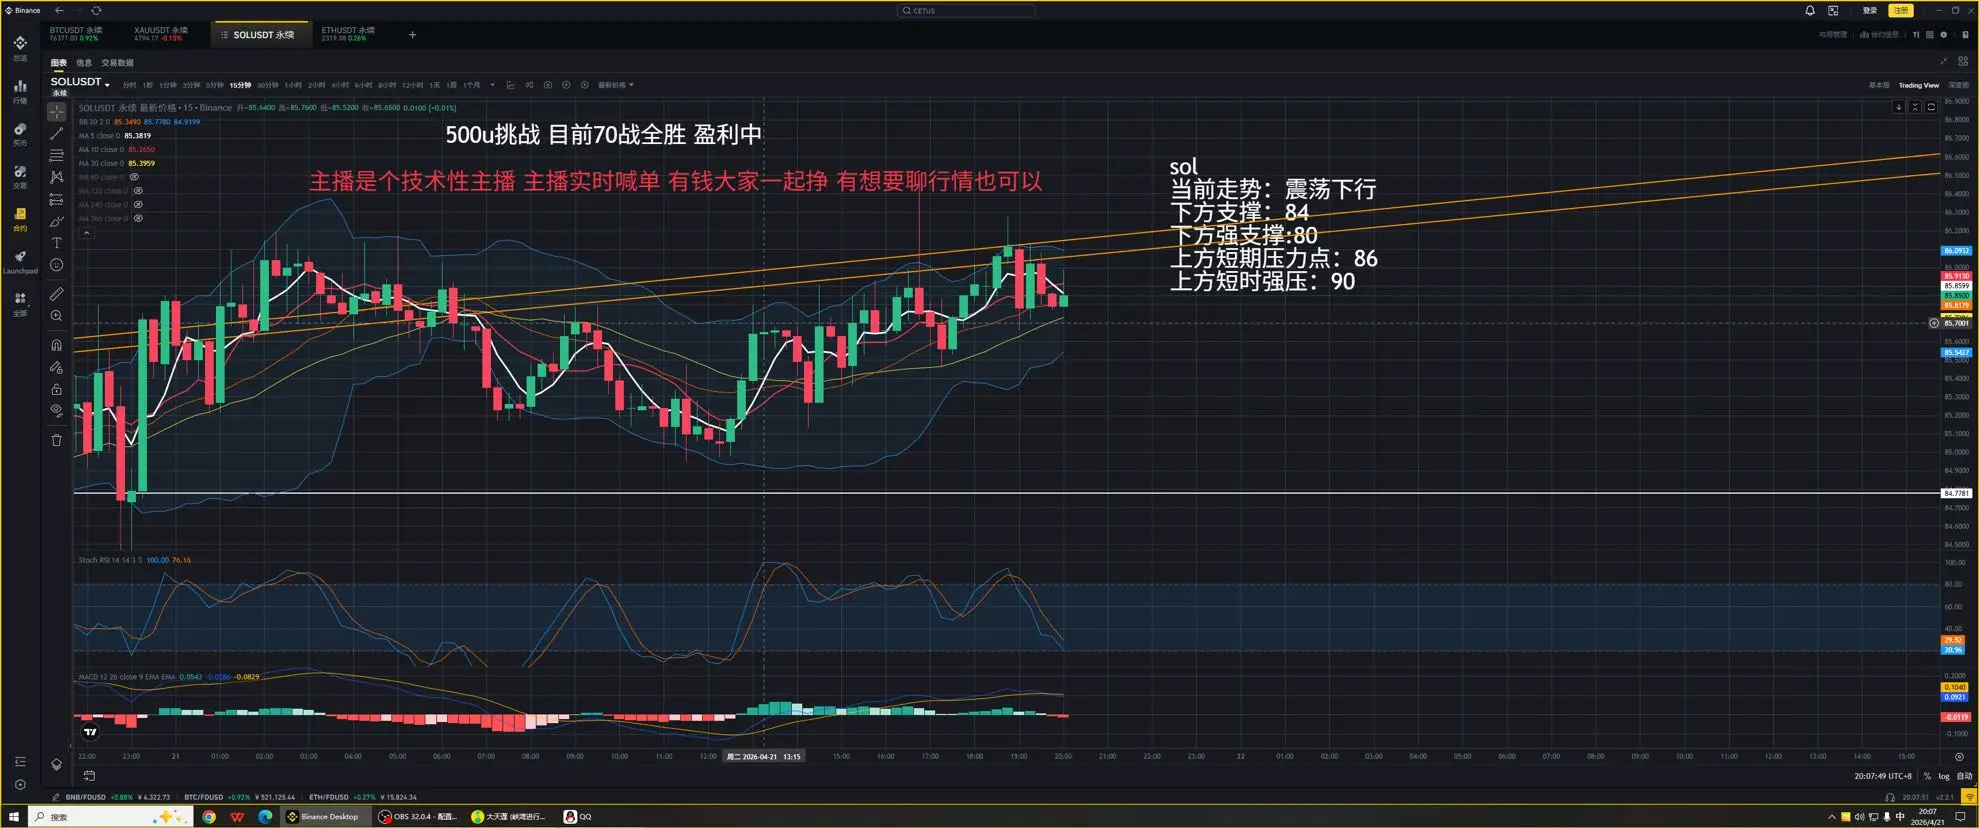Open the 信息 info tab
The image size is (1979, 828).
point(84,63)
